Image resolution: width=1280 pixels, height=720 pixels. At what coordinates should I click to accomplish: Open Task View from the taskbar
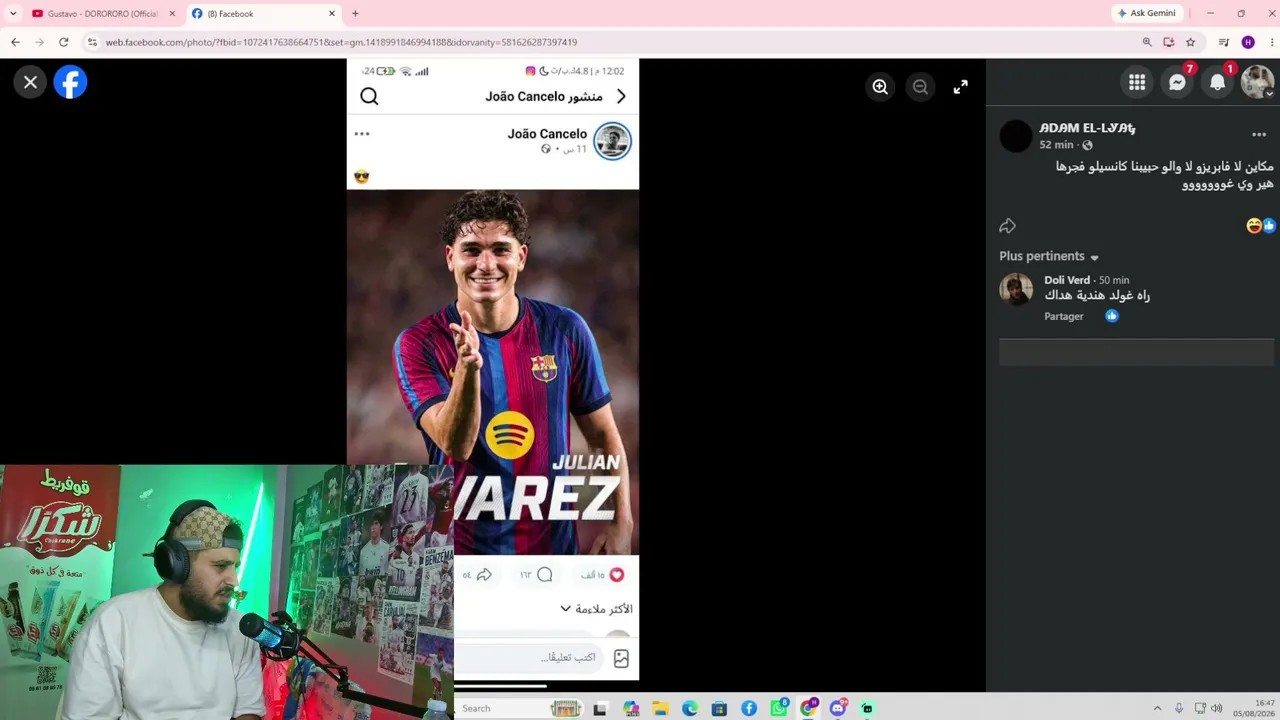point(600,709)
